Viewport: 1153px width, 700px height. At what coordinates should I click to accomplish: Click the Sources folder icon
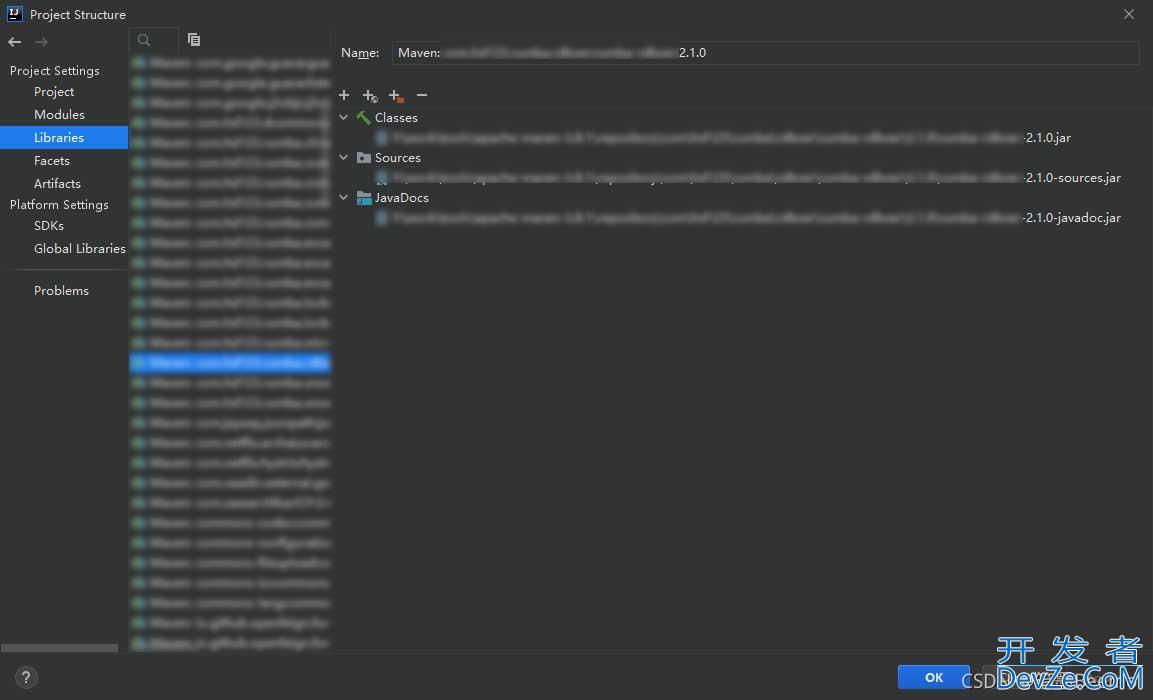tap(363, 157)
